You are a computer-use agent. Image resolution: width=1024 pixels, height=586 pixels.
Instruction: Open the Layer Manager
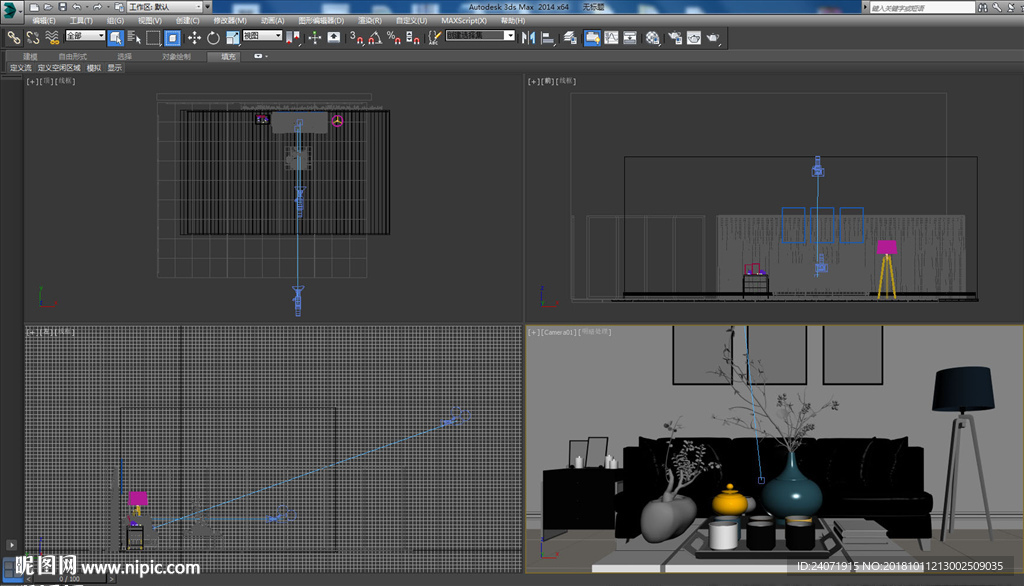point(570,38)
